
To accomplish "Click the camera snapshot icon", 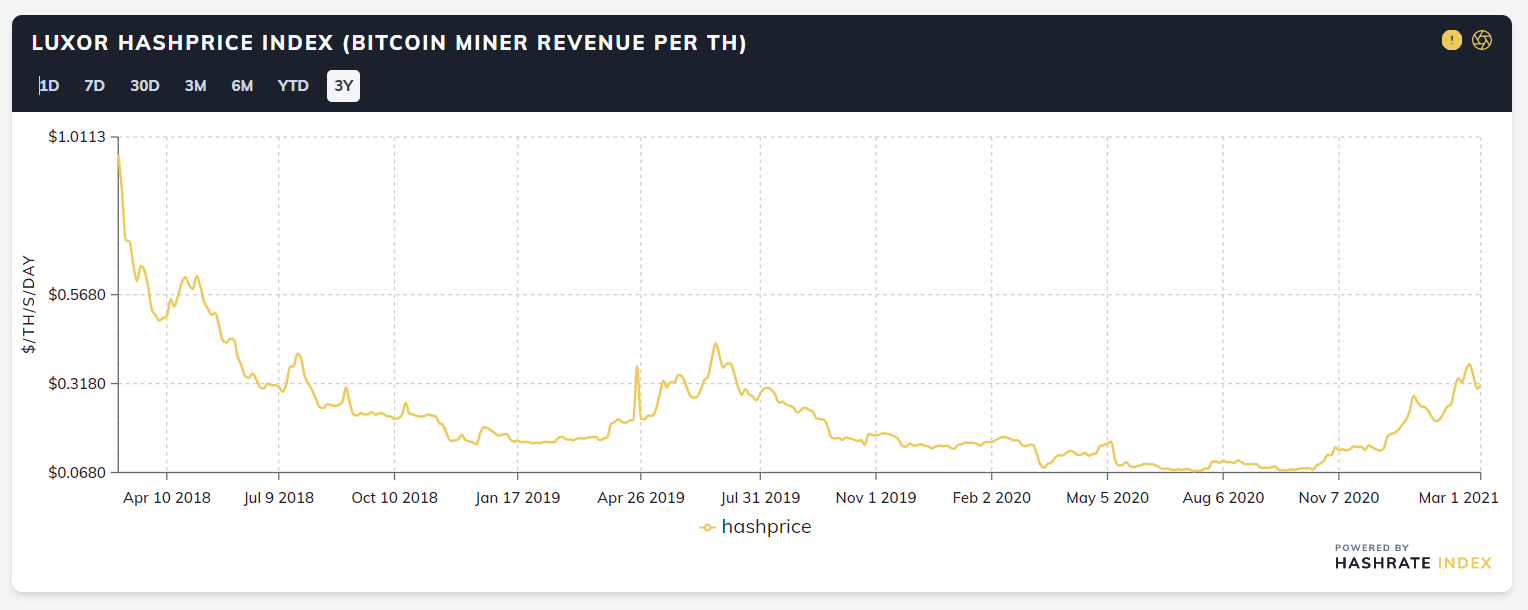I will pos(1482,40).
